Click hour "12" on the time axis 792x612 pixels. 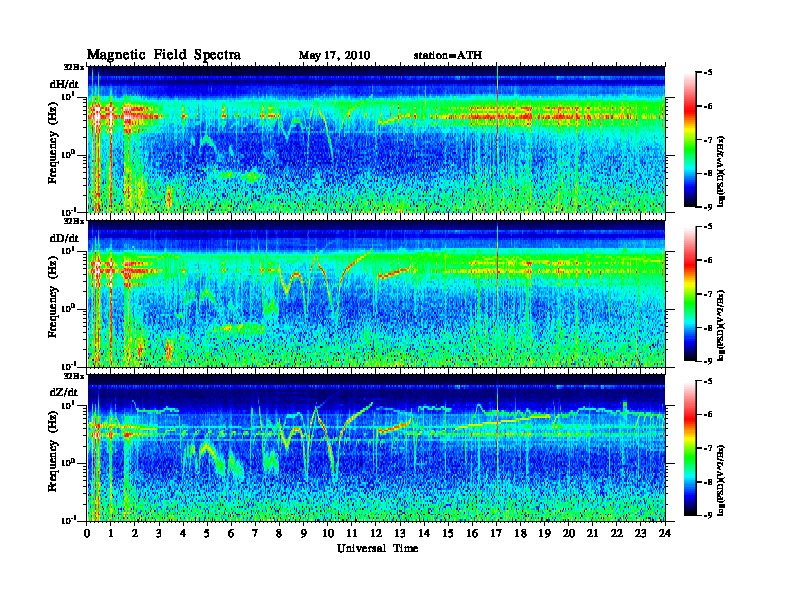coord(376,534)
